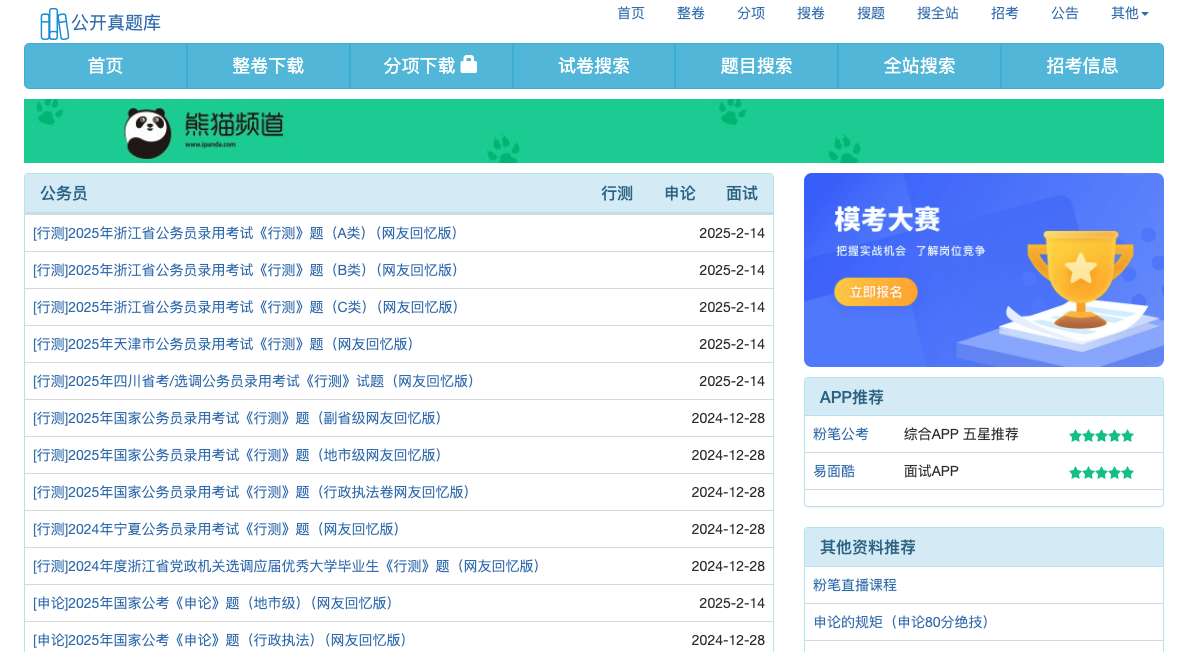This screenshot has width=1193, height=652.
Task: Open 2025年天津市公务员《行测》题 link
Action: coord(223,344)
